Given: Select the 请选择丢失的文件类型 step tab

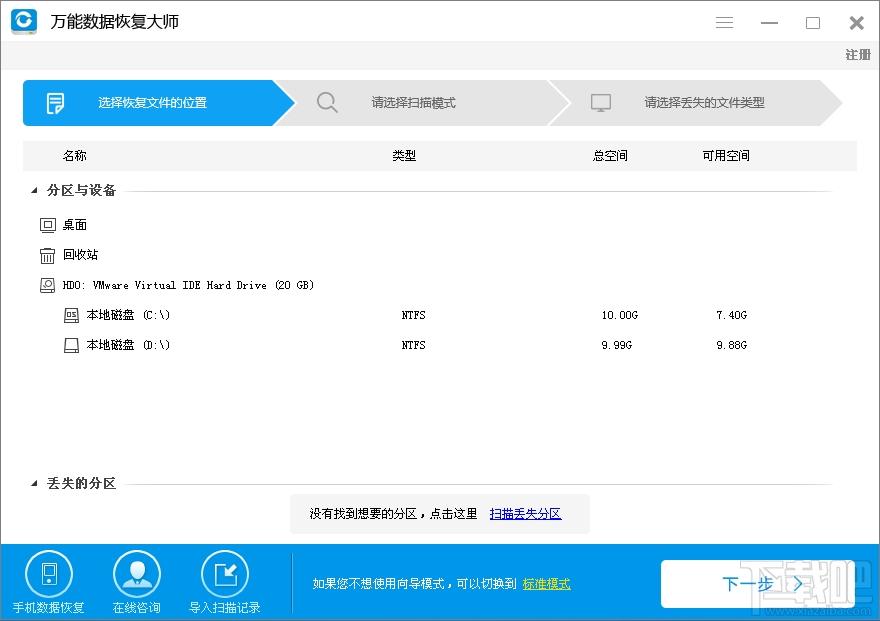Looking at the screenshot, I should (x=696, y=103).
